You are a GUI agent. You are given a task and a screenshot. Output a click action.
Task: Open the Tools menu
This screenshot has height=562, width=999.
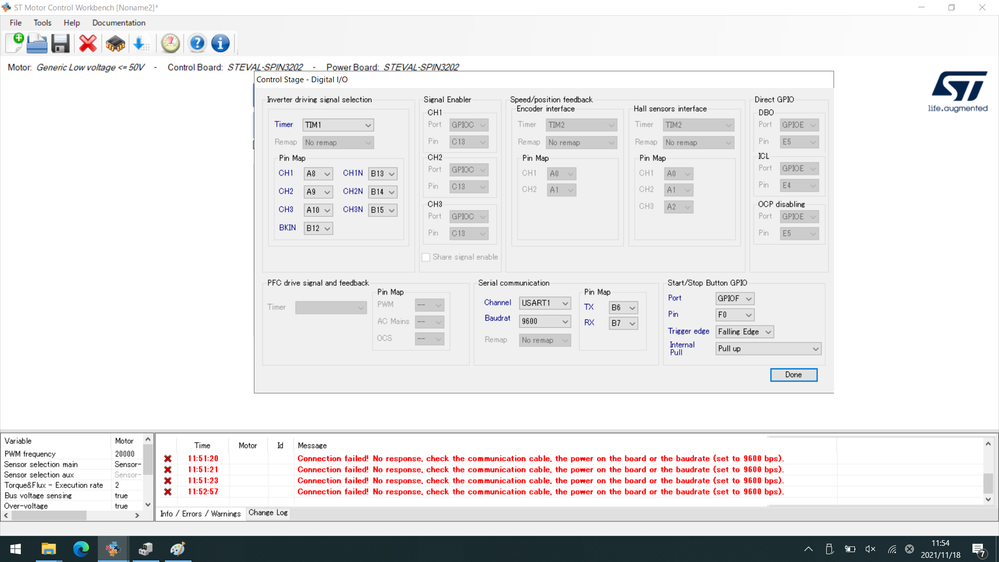tap(42, 23)
